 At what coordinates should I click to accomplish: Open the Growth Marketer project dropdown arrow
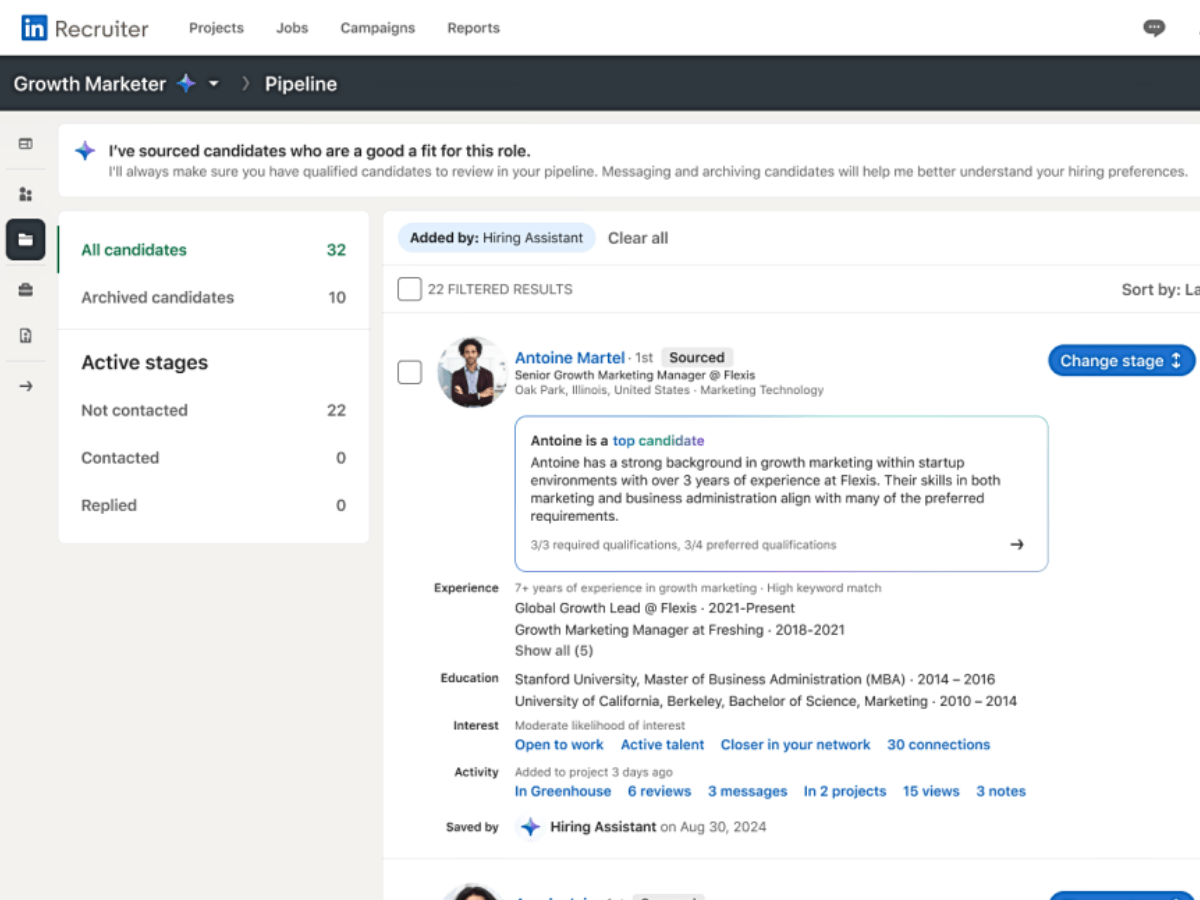[213, 85]
